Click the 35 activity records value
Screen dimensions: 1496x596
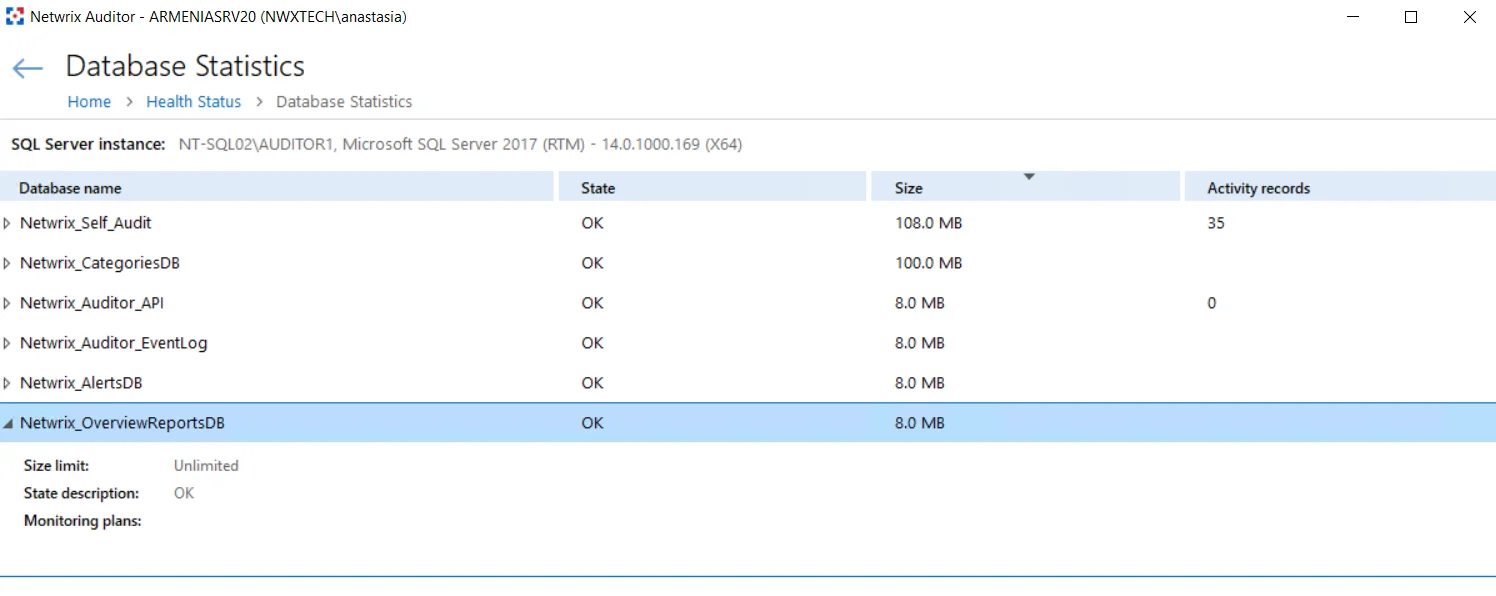pos(1216,223)
